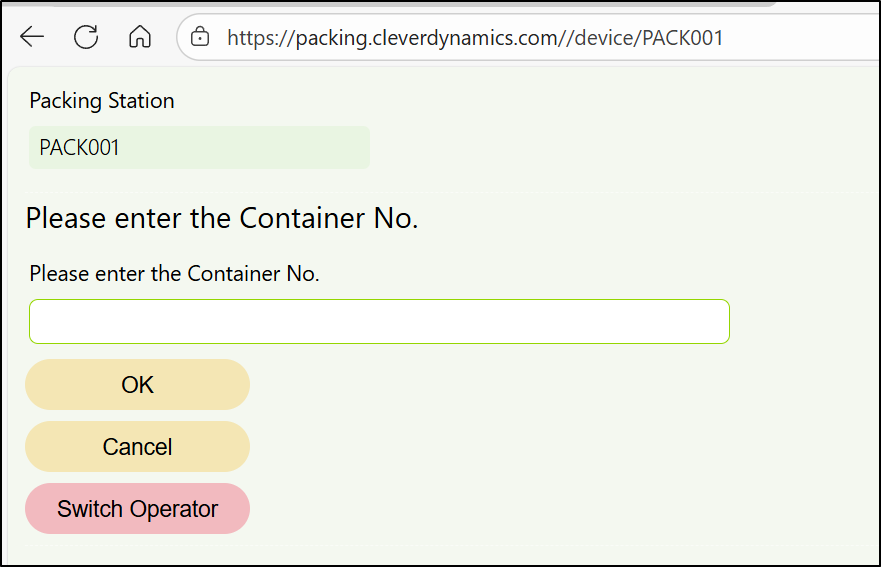Viewport: 881px width, 567px height.
Task: Click the large Container No. heading text
Action: tap(222, 218)
